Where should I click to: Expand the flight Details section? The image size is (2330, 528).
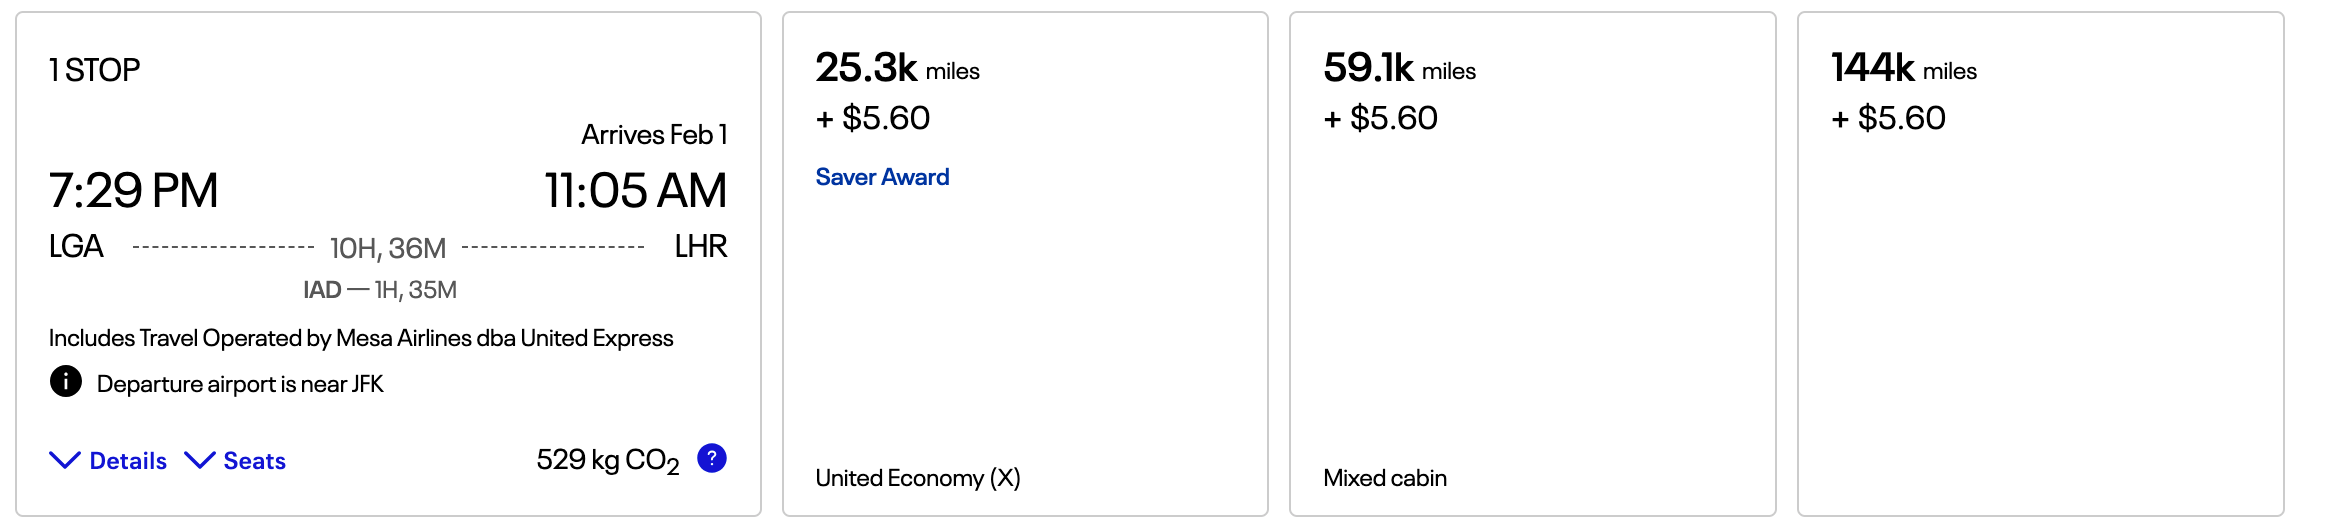109,461
